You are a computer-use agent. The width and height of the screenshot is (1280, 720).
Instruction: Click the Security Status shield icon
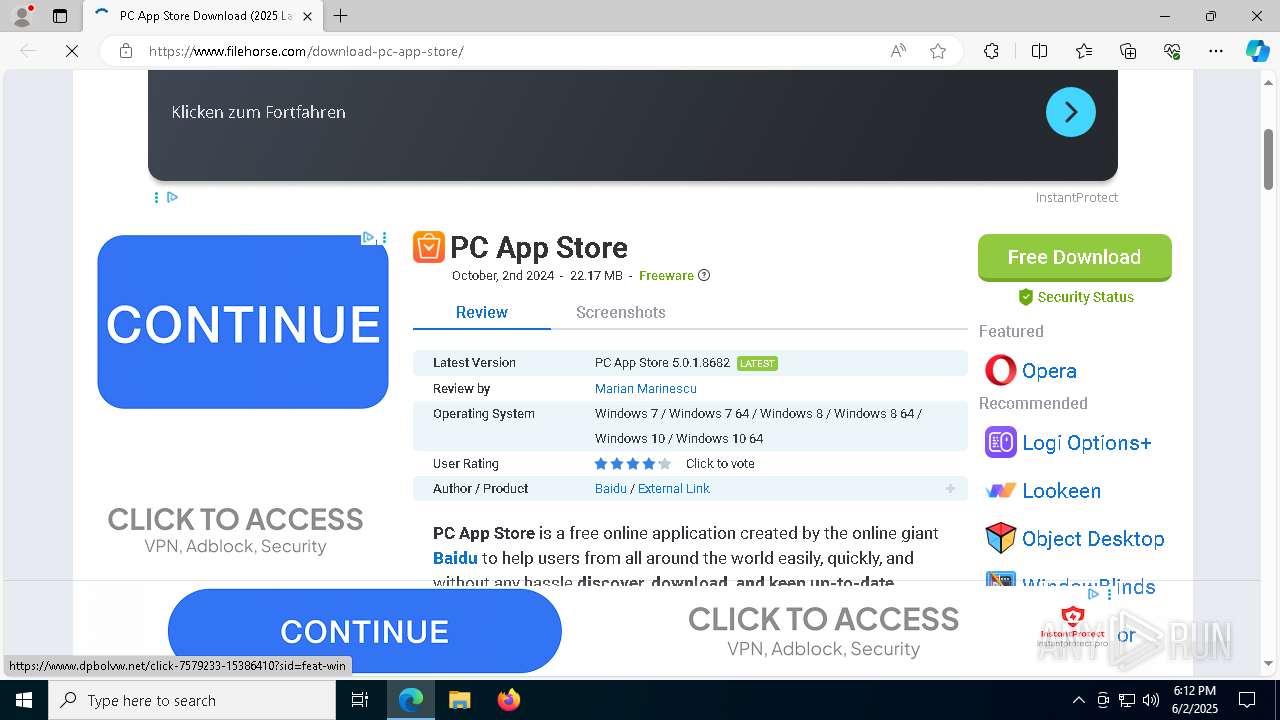click(1025, 297)
